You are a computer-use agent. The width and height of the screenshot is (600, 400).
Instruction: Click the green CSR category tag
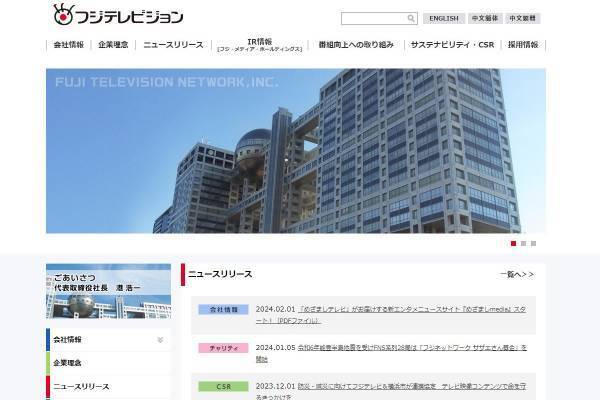[223, 387]
